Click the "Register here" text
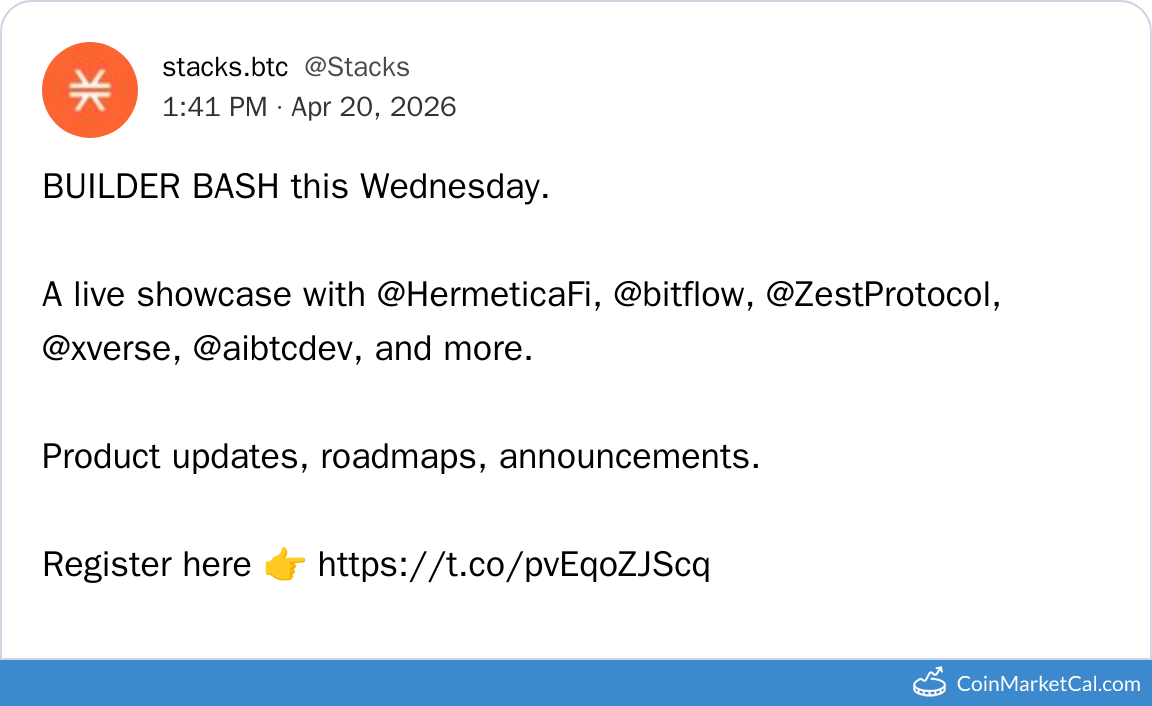 [x=146, y=565]
